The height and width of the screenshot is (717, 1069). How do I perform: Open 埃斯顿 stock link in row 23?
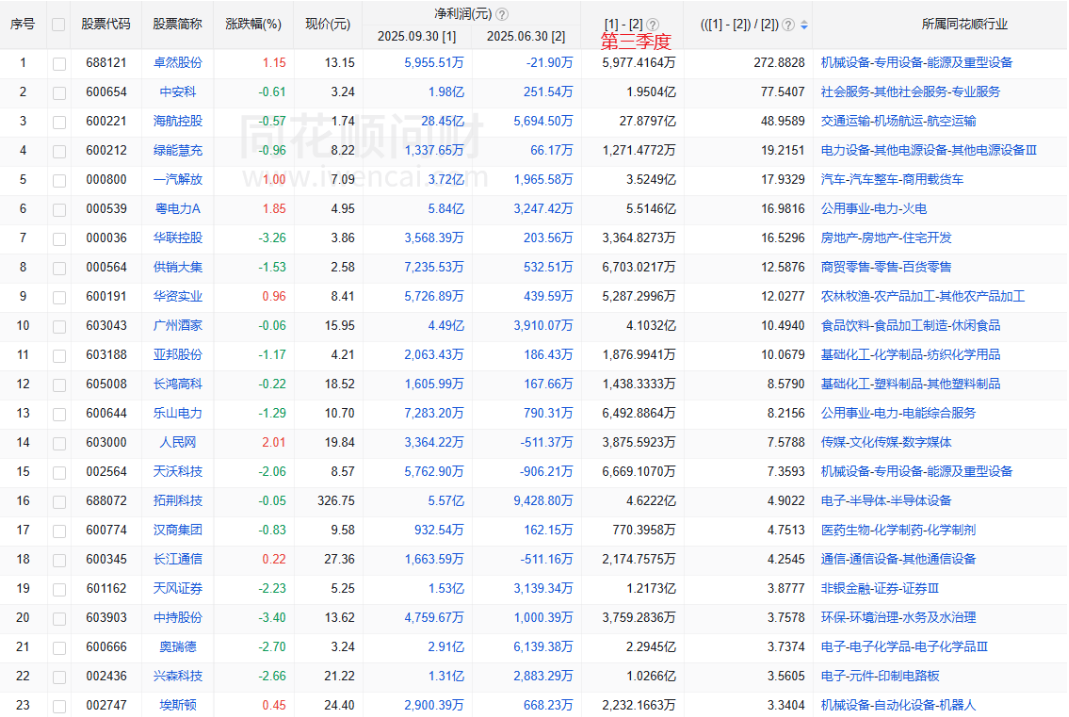click(177, 706)
